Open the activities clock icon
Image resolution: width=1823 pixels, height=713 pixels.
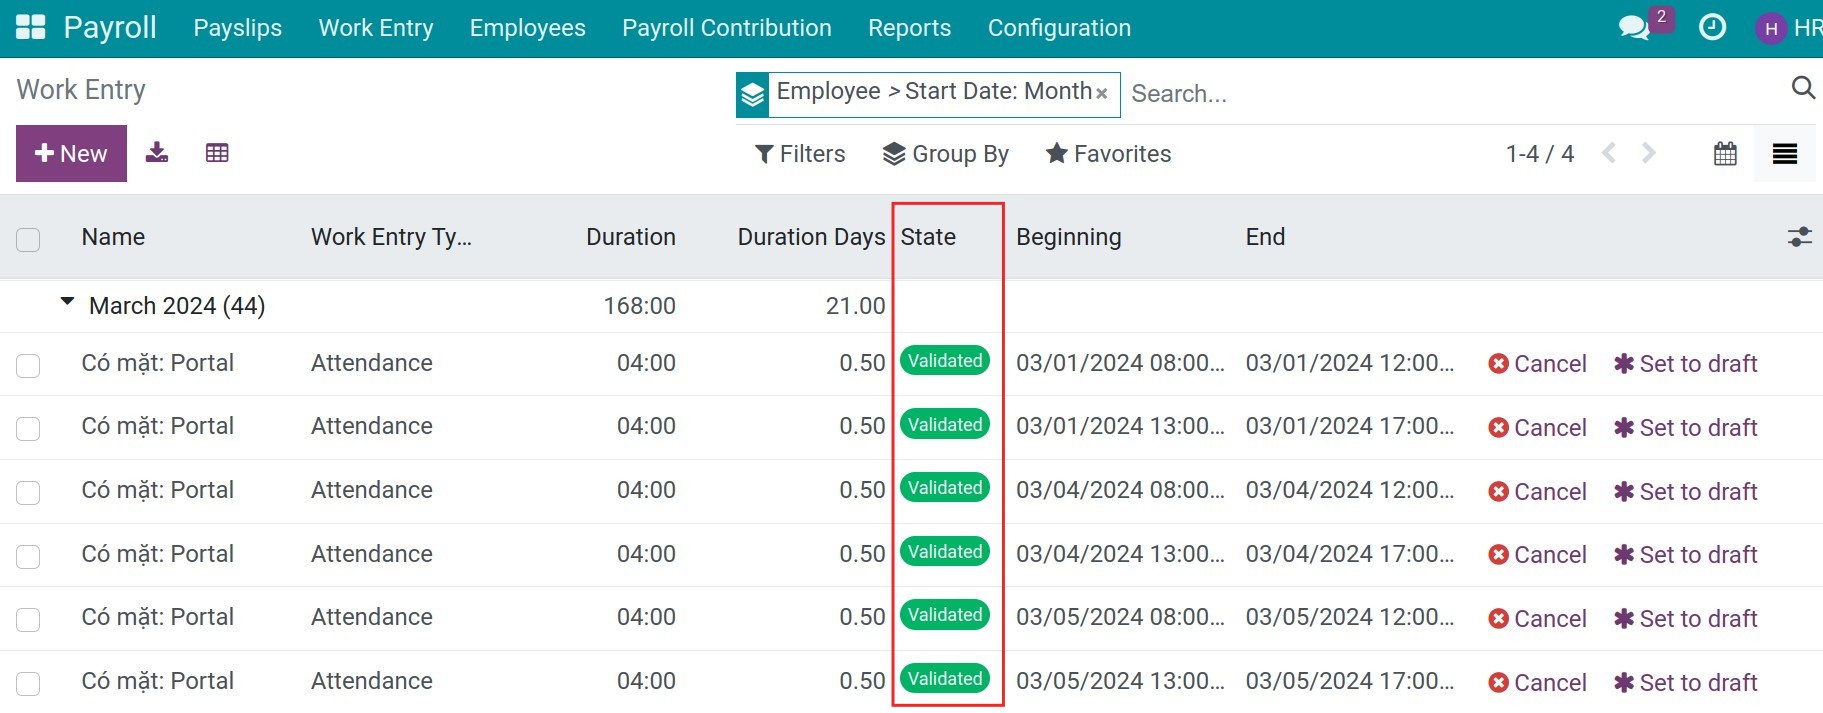(x=1712, y=28)
